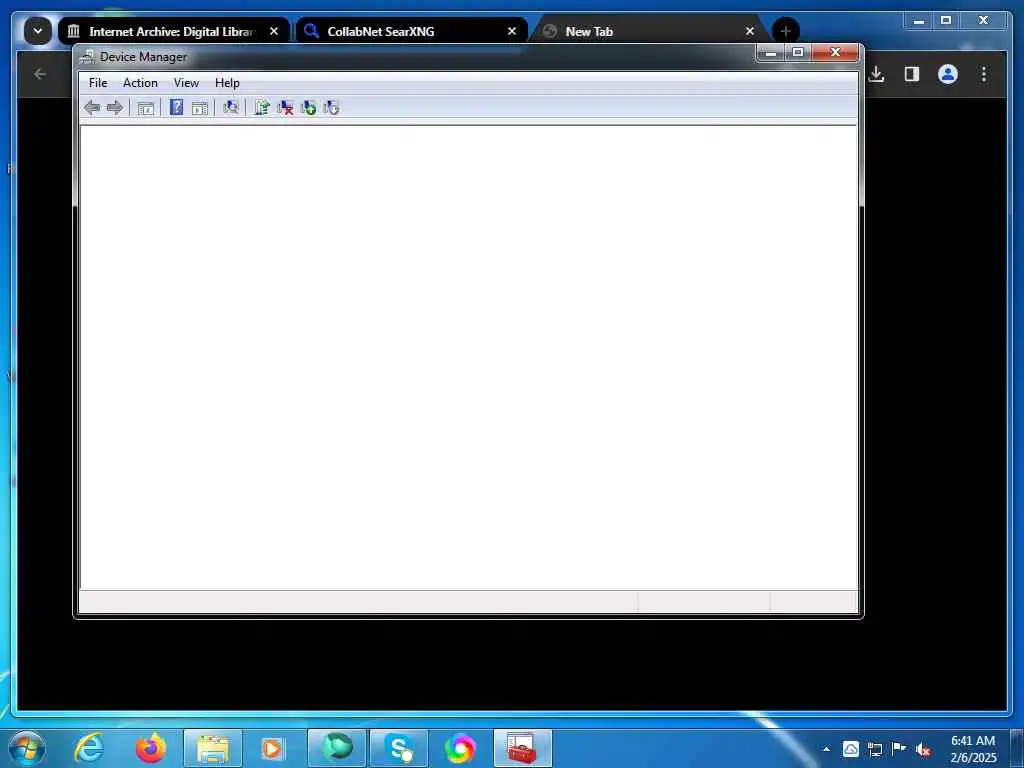This screenshot has height=768, width=1024.
Task: Open the Help menu in Device Manager
Action: 227,83
